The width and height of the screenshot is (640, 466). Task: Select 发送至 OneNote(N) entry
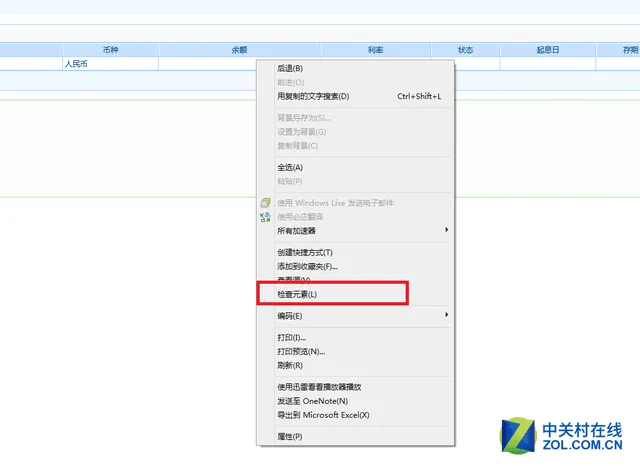(355, 401)
